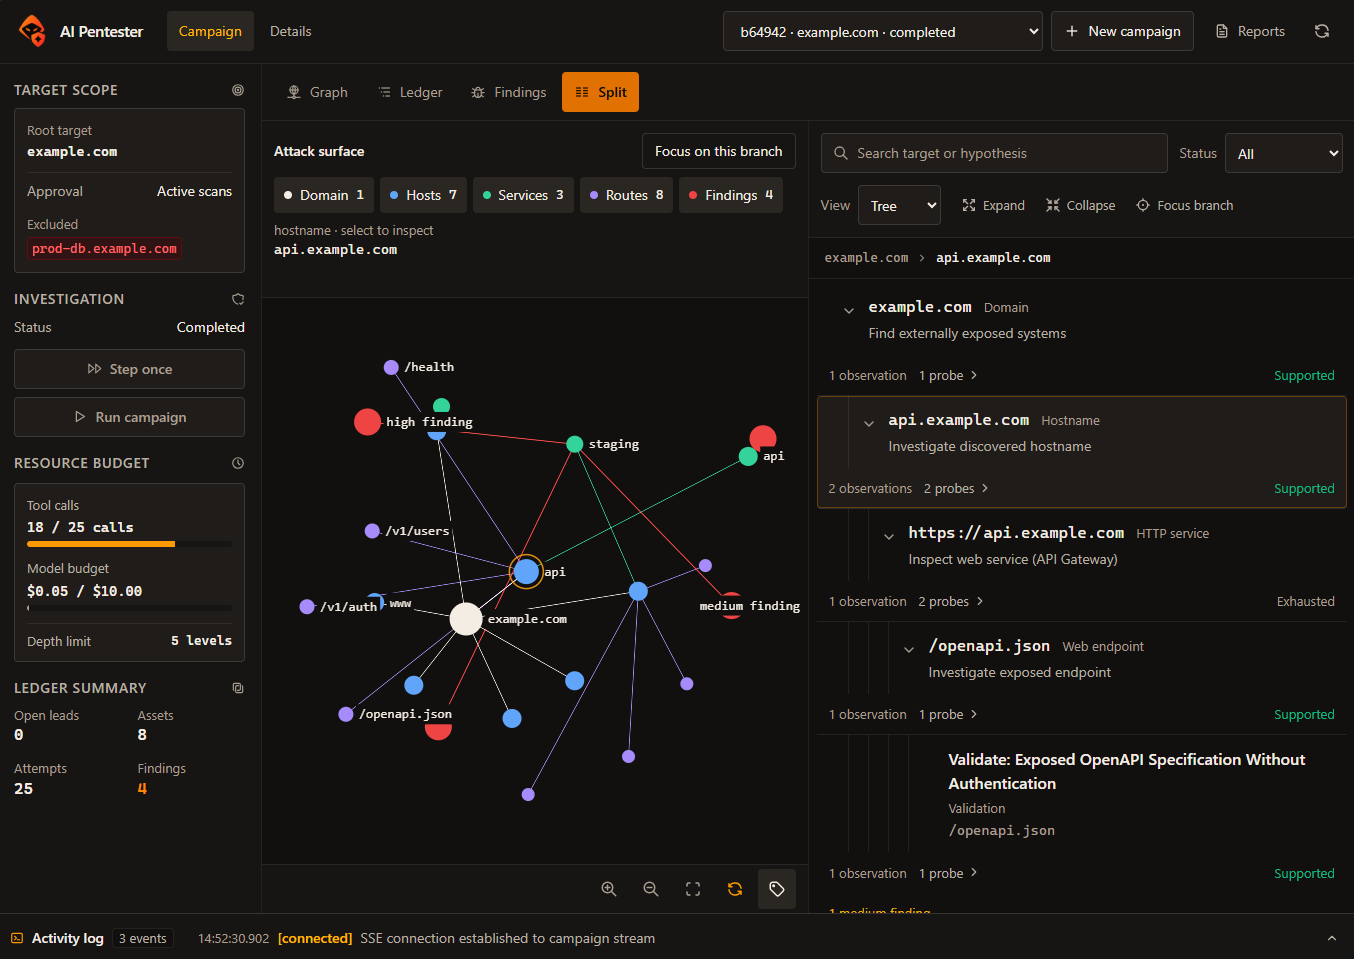Image resolution: width=1354 pixels, height=959 pixels.
Task: Collapse the example.com Domain tree row
Action: coord(849,310)
